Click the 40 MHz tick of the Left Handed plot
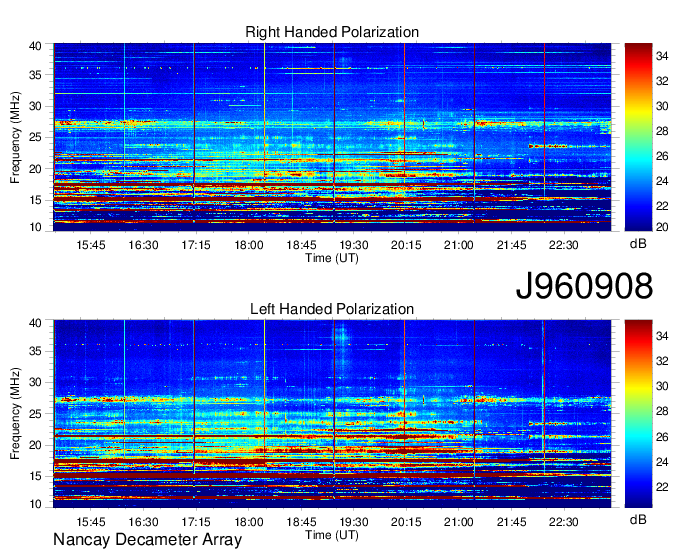680x552 pixels. point(35,323)
